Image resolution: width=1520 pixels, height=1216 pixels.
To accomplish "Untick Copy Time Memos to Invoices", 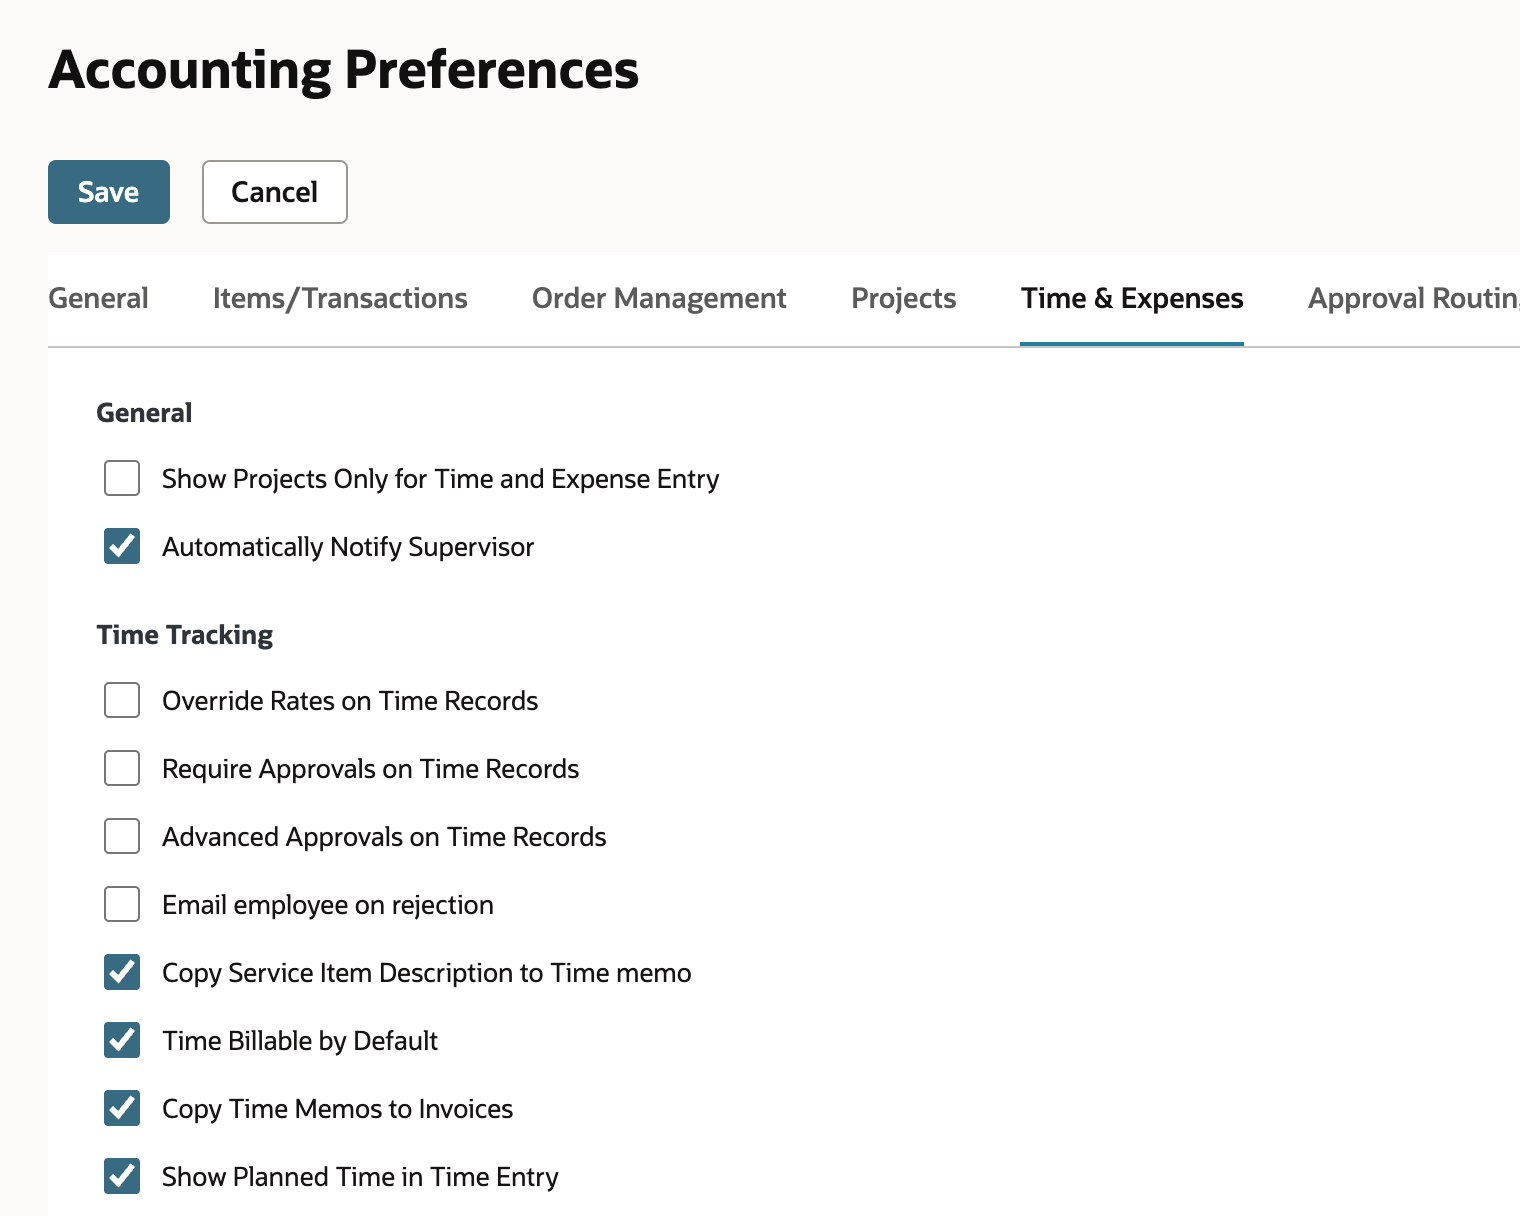I will tap(122, 1108).
